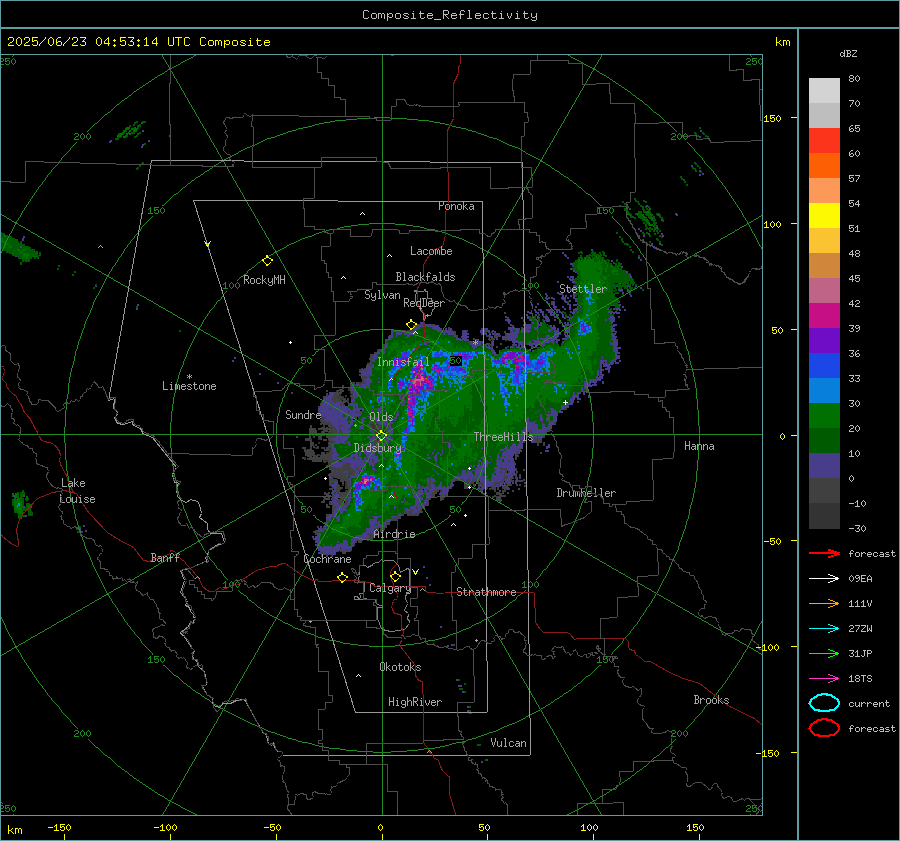Click the Calgary city label

390,588
